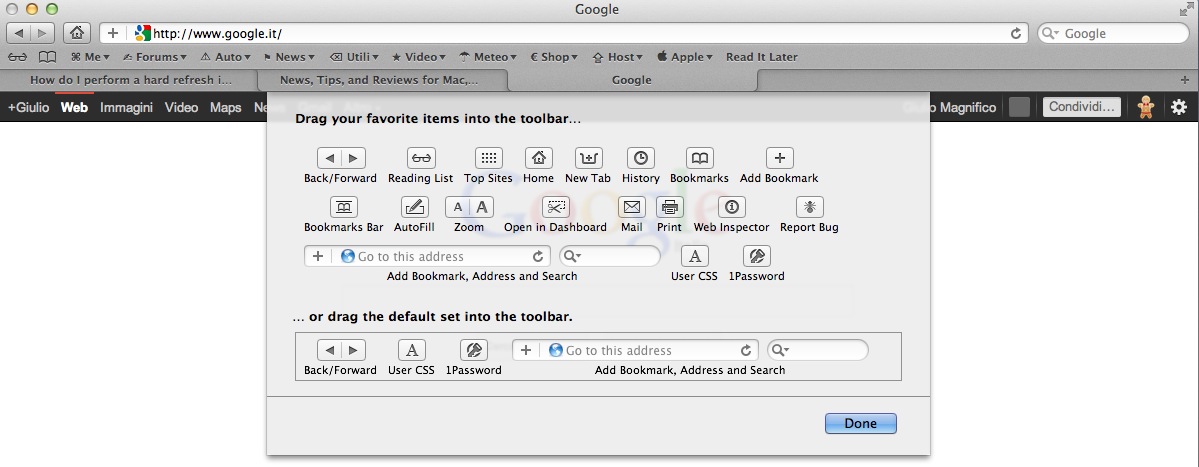Expand the Shop bookmarks folder

pos(554,57)
